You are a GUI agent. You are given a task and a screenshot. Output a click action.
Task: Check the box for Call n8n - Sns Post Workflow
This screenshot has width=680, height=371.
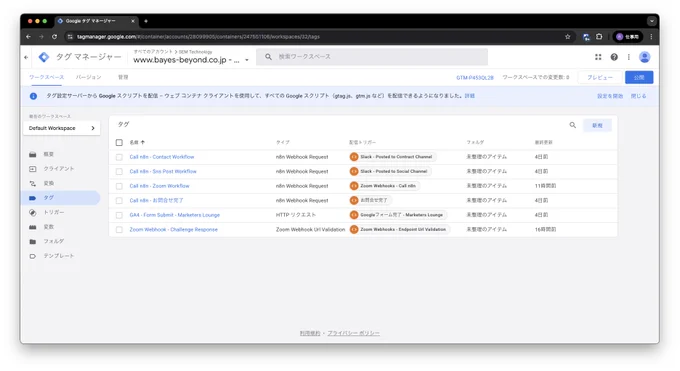point(119,171)
